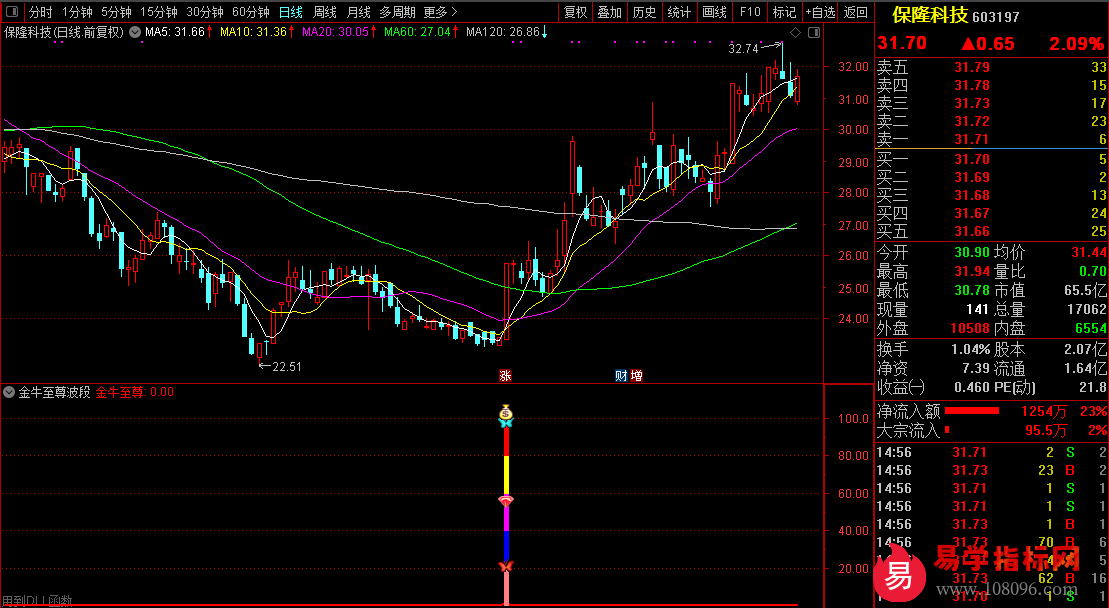Viewport: 1109px width, 608px height.
Task: Click the red '涨' event marker
Action: pos(506,376)
